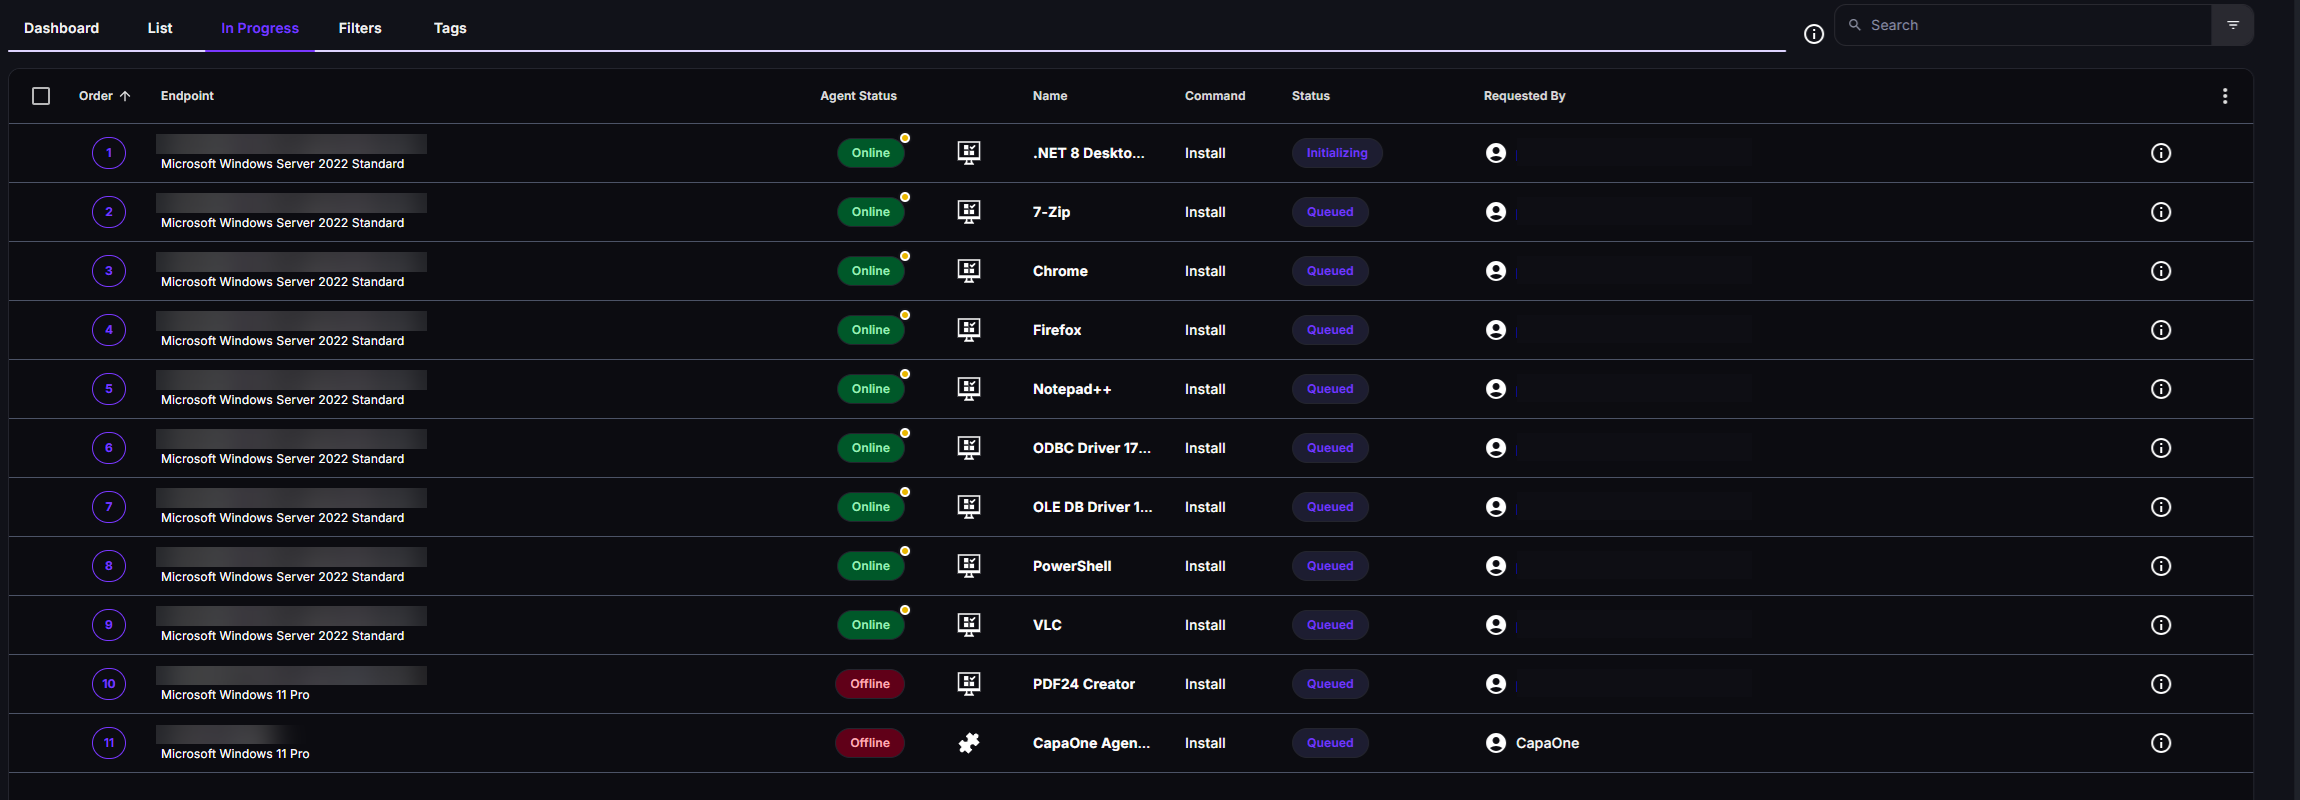This screenshot has height=800, width=2300.
Task: Click the package type icon in the Firefox row
Action: tap(969, 330)
